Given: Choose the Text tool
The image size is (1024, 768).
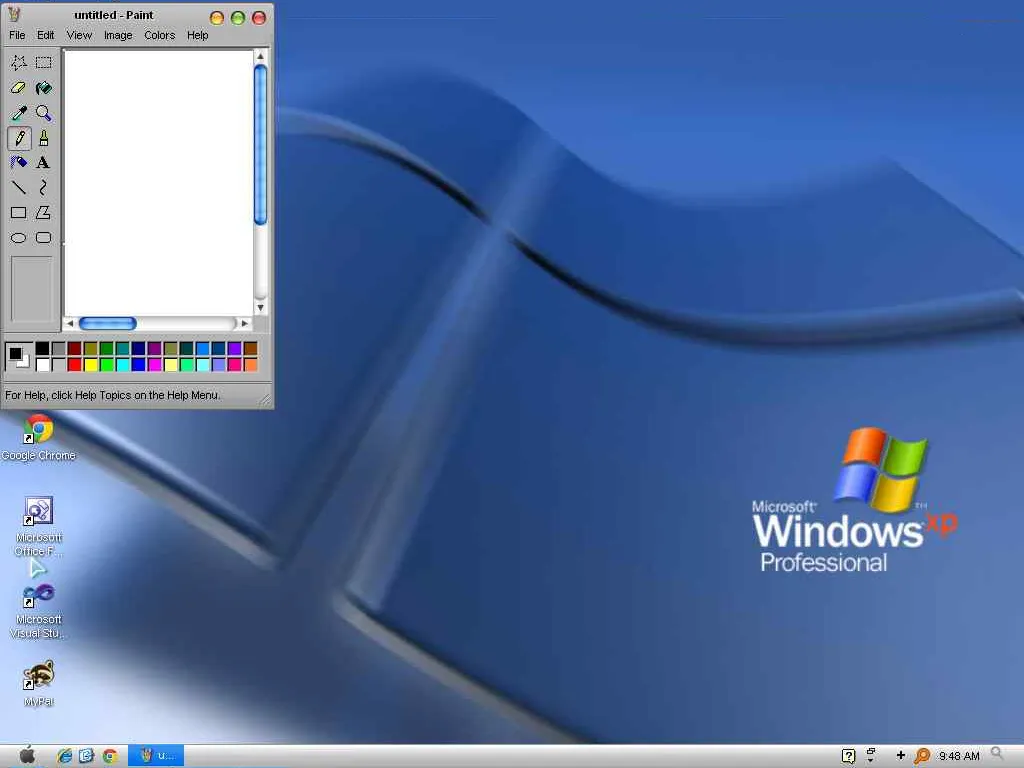Looking at the screenshot, I should coord(44,163).
